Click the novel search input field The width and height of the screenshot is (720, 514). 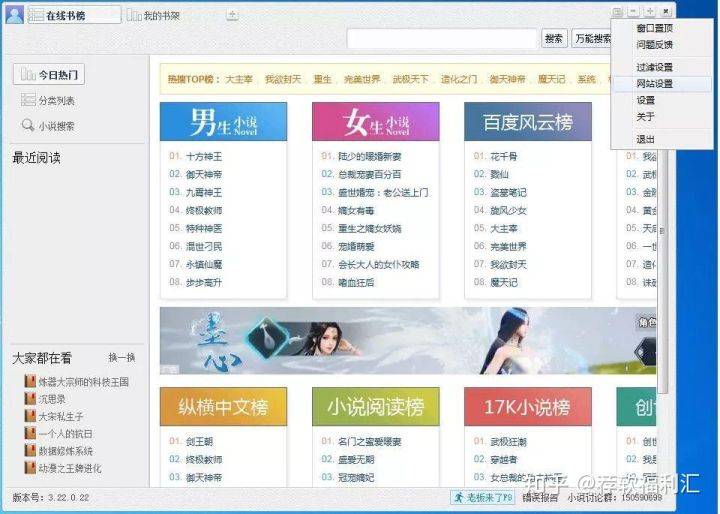click(x=442, y=39)
